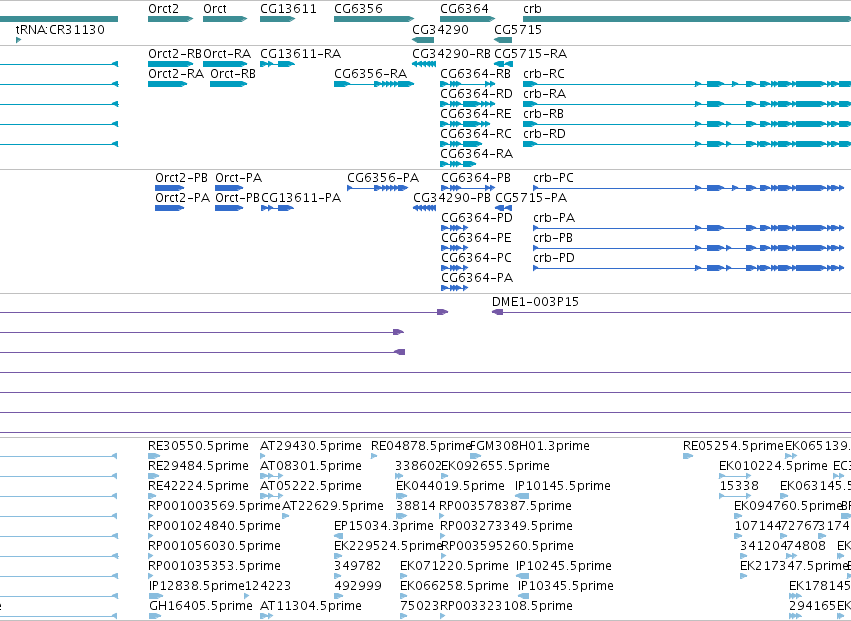The image size is (851, 621).
Task: Click the Orct-RA transcript
Action: [225, 64]
